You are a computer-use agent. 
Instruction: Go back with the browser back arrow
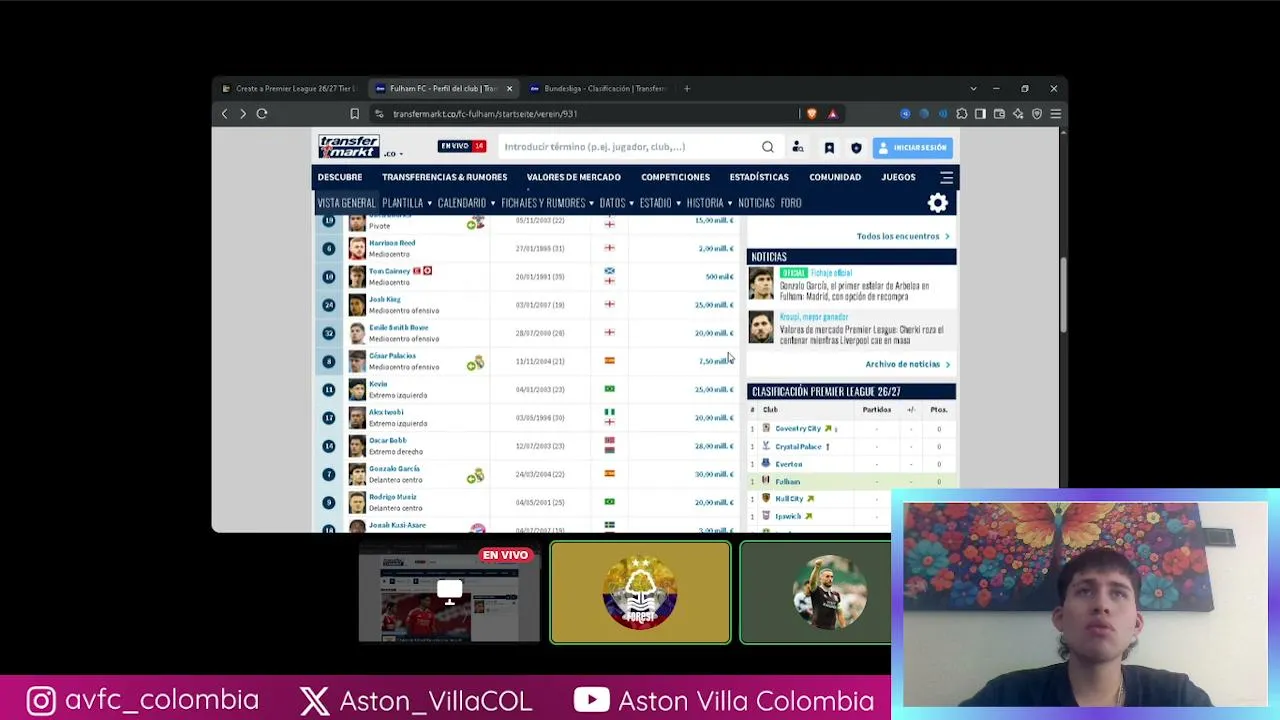[224, 114]
